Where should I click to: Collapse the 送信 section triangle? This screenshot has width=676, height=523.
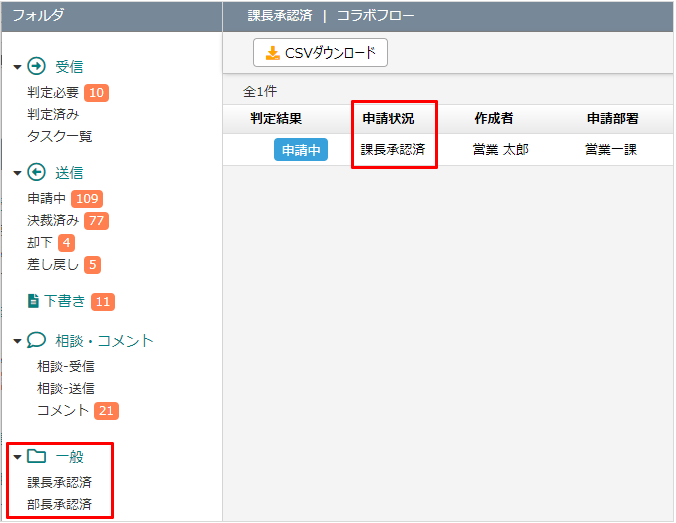tap(17, 173)
